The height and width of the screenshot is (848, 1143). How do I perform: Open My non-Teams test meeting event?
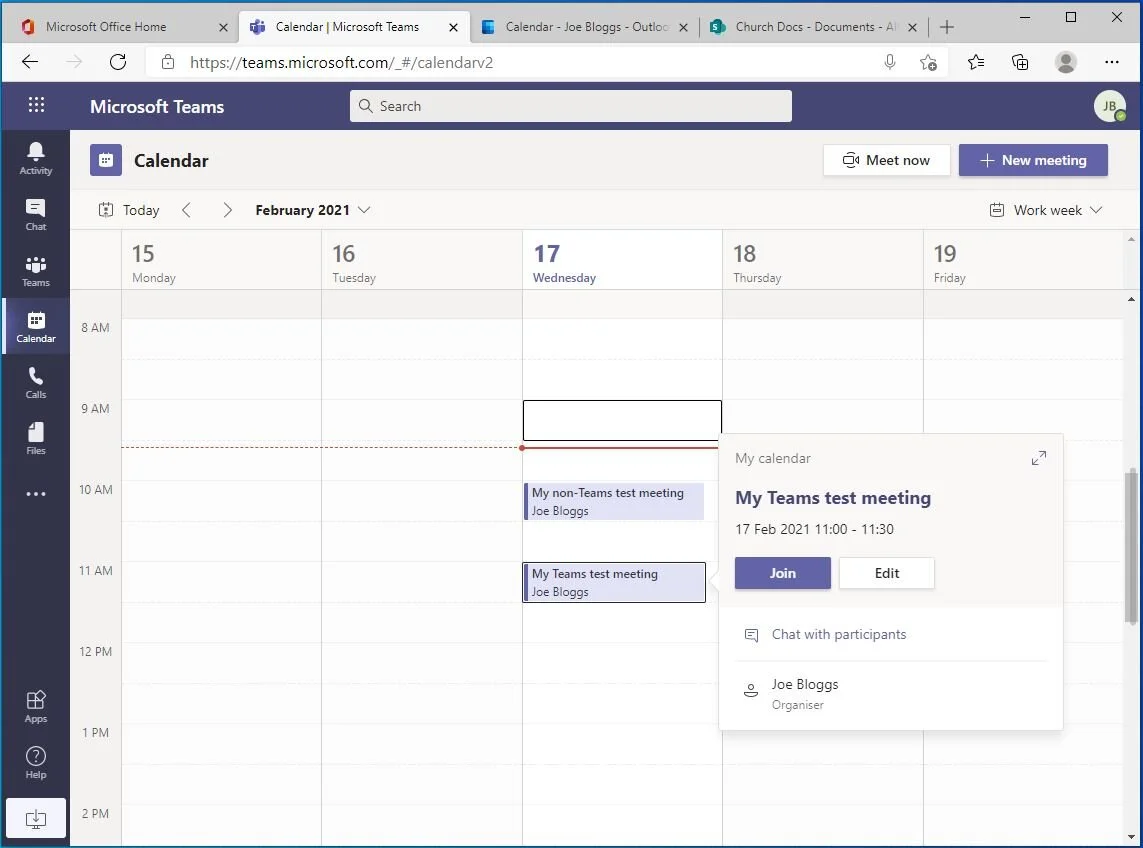pos(615,502)
